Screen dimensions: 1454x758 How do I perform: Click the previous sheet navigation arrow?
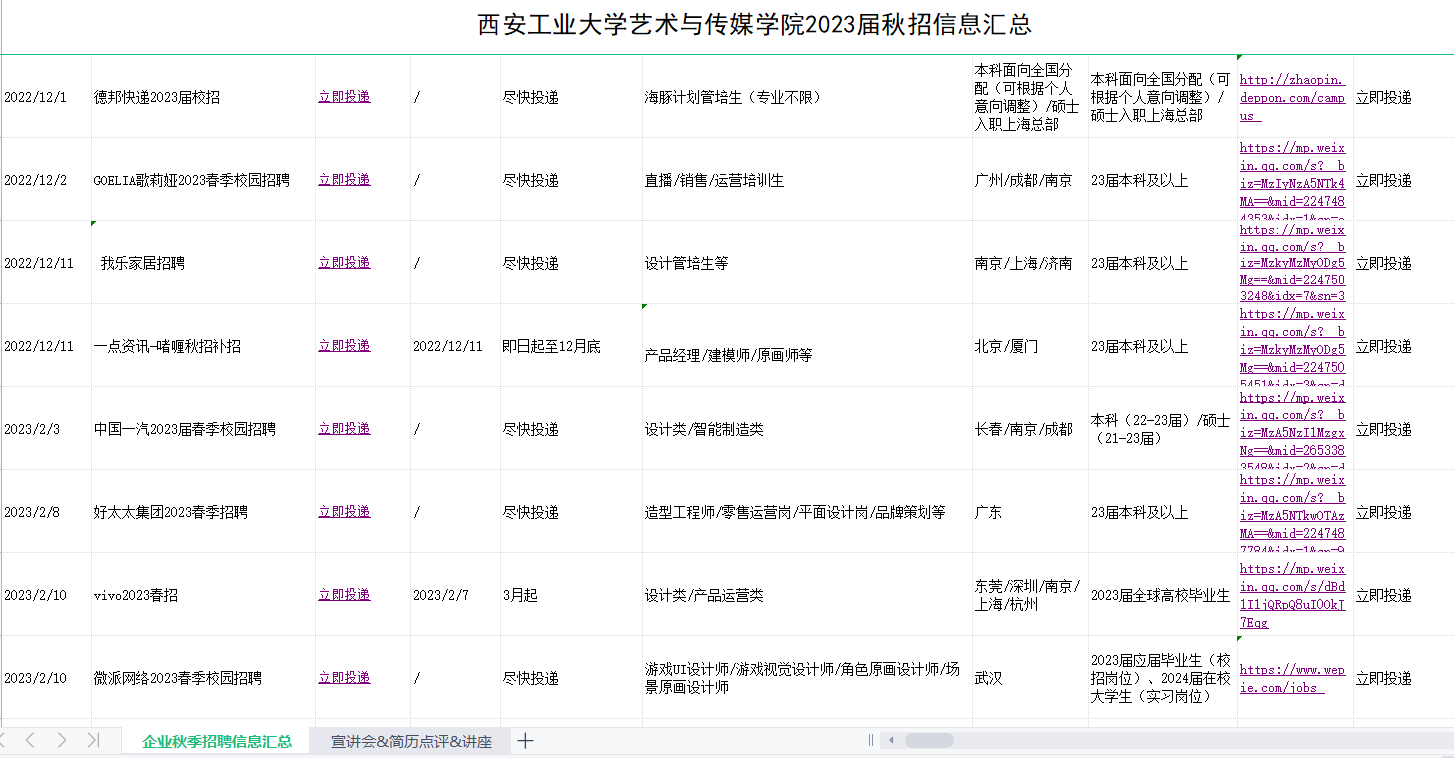click(x=30, y=740)
